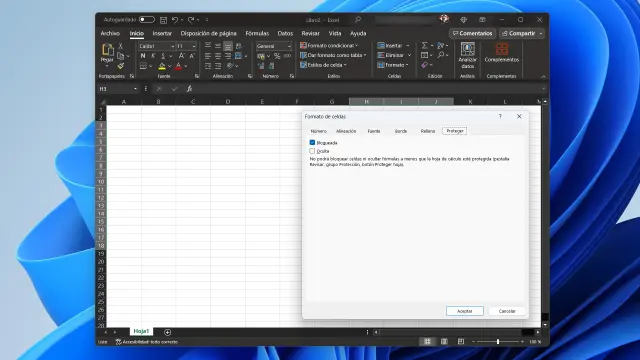Click the Cancelar button
Viewport: 640px width, 360px height.
pos(507,311)
